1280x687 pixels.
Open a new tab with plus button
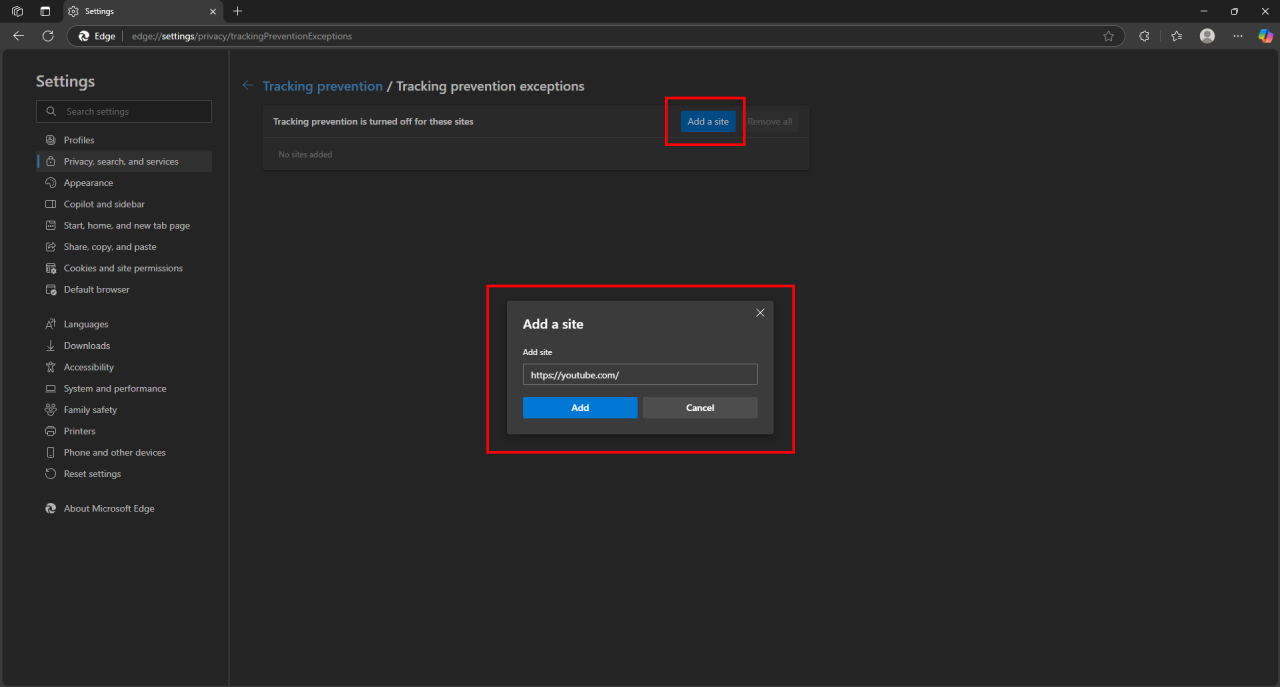(237, 11)
